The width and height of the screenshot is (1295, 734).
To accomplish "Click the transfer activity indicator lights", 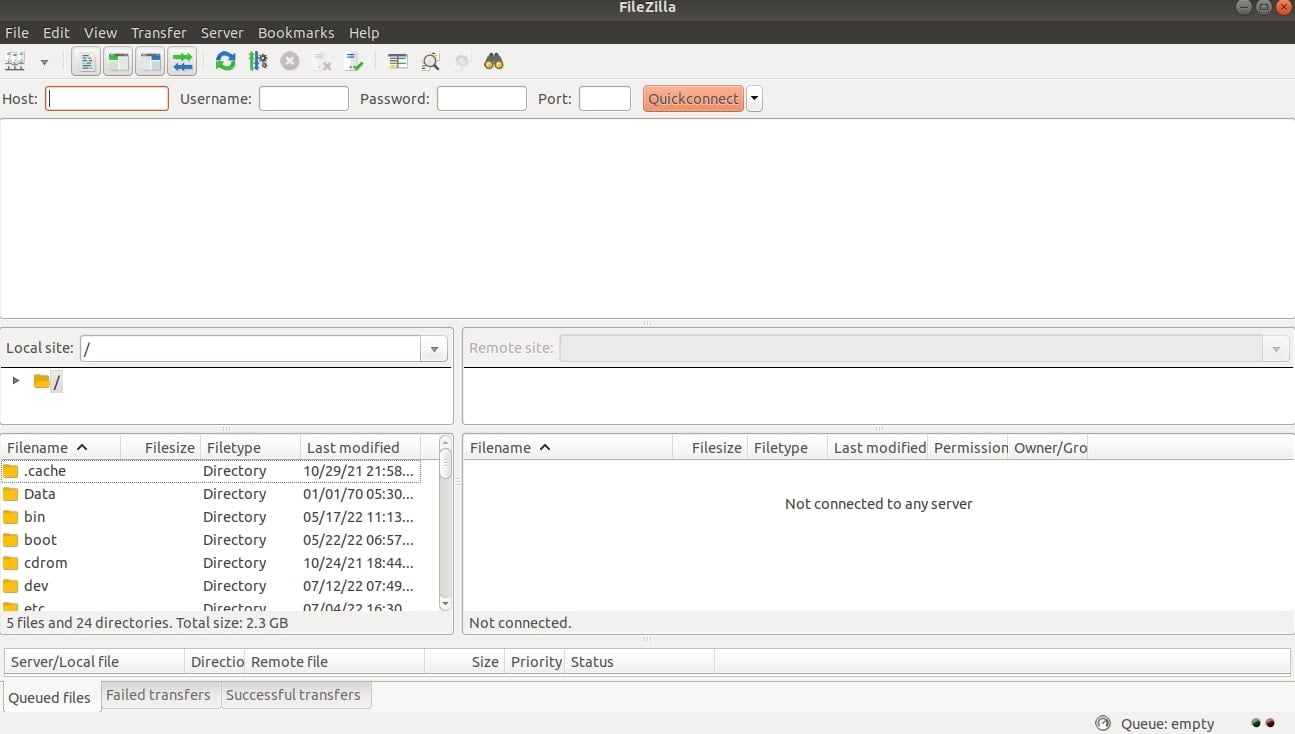I will tap(1263, 723).
